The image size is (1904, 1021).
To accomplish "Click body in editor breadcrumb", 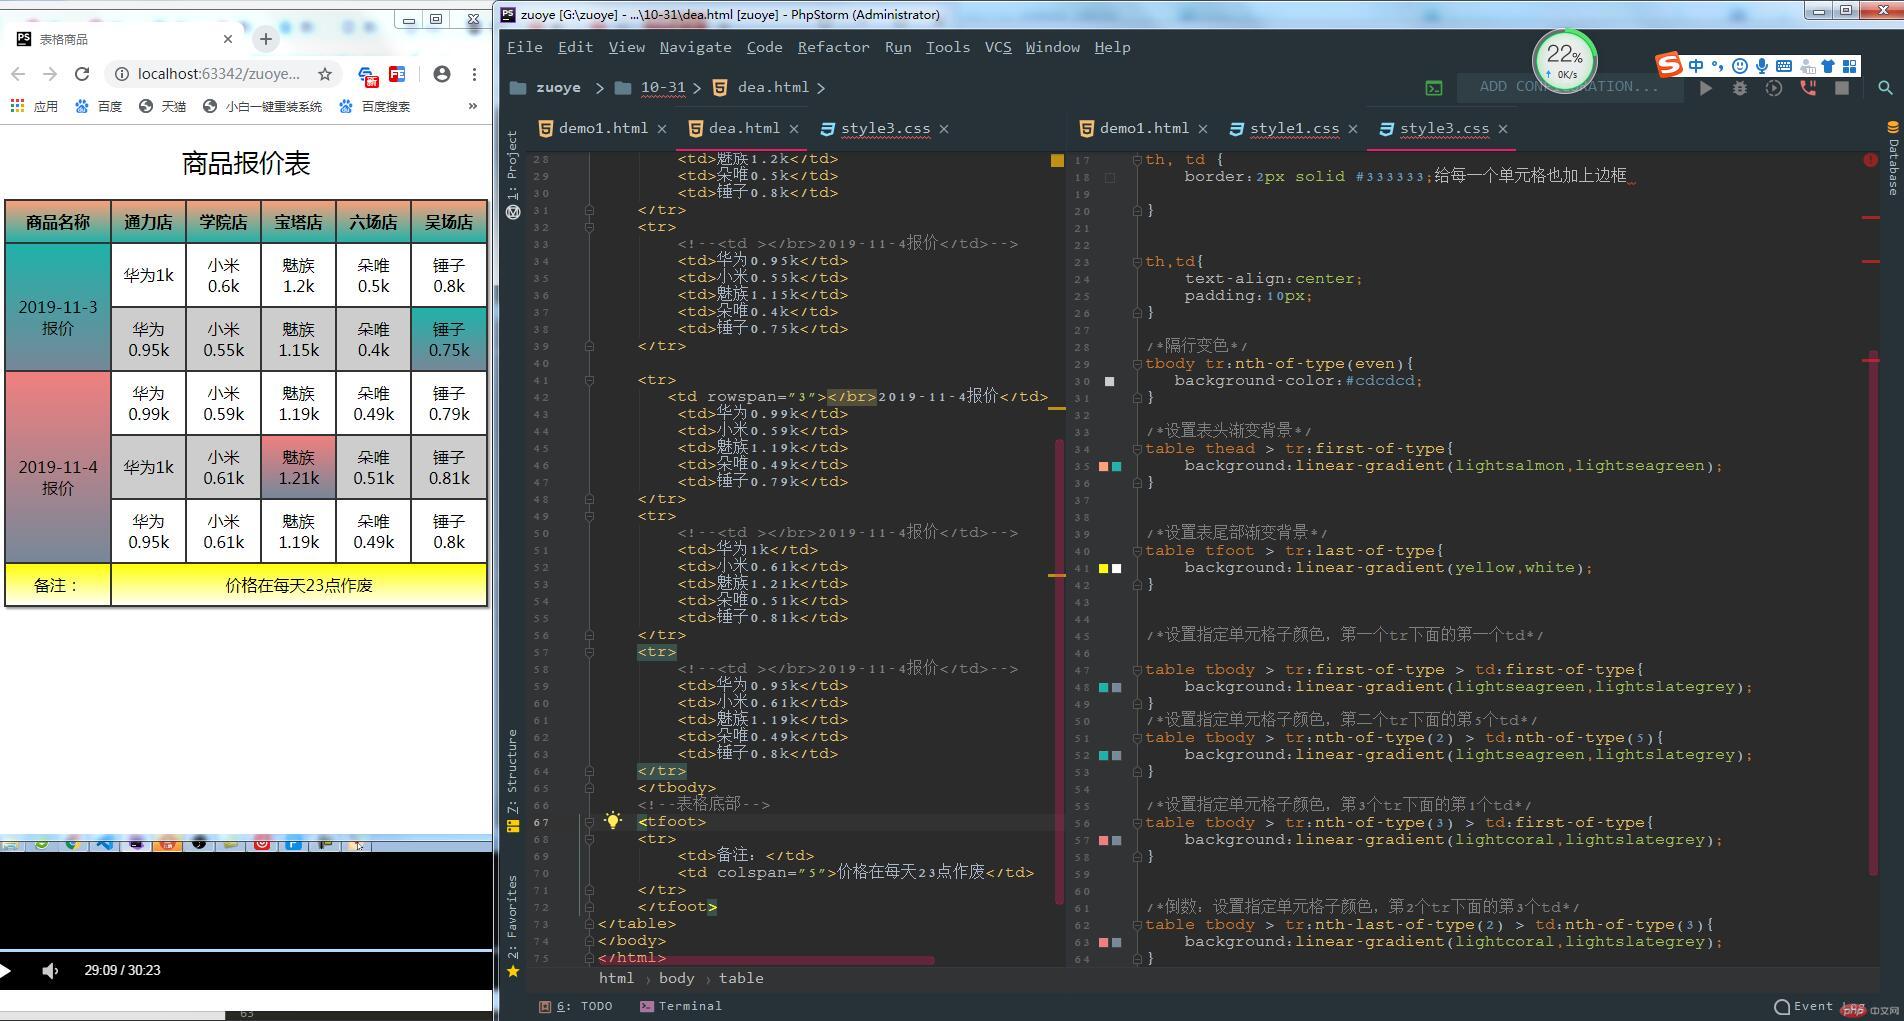I will click(x=676, y=978).
